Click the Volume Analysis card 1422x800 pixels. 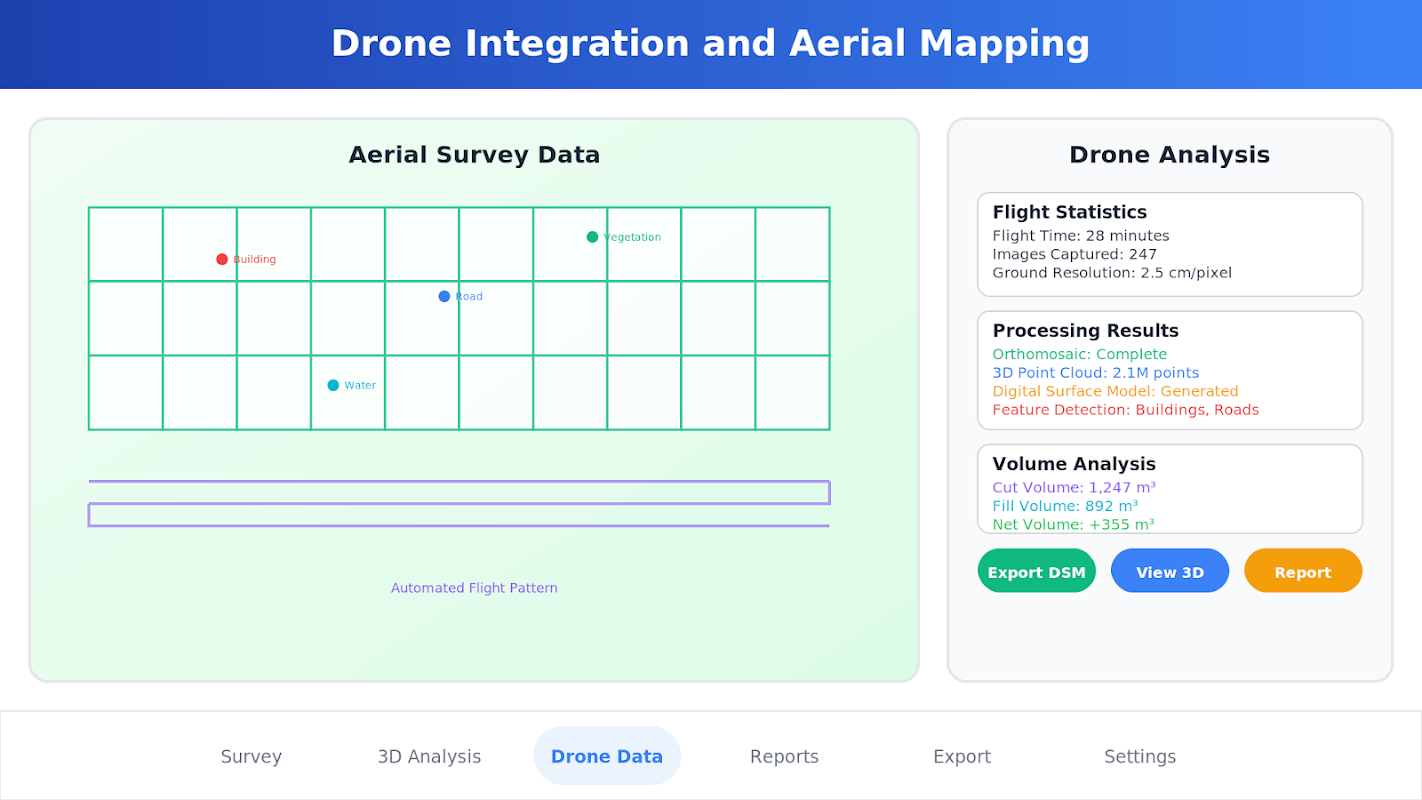(x=1170, y=489)
